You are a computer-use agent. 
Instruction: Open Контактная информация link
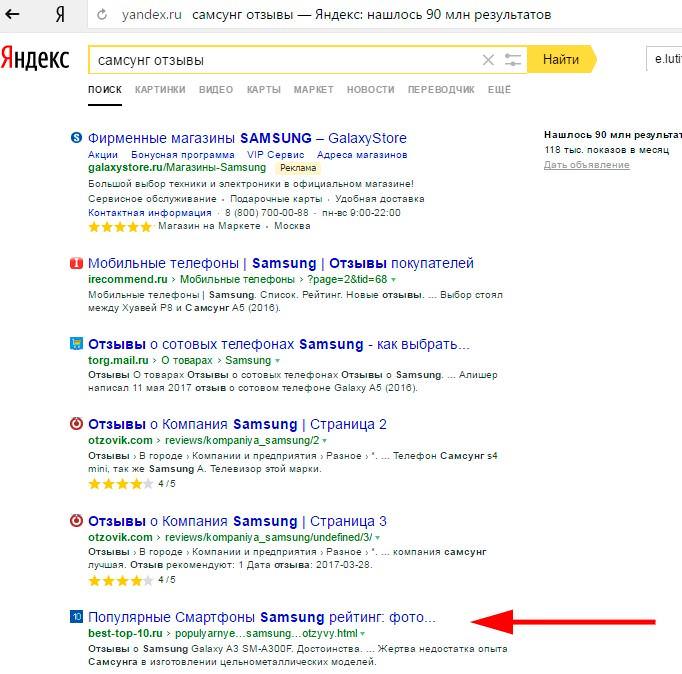[x=150, y=213]
